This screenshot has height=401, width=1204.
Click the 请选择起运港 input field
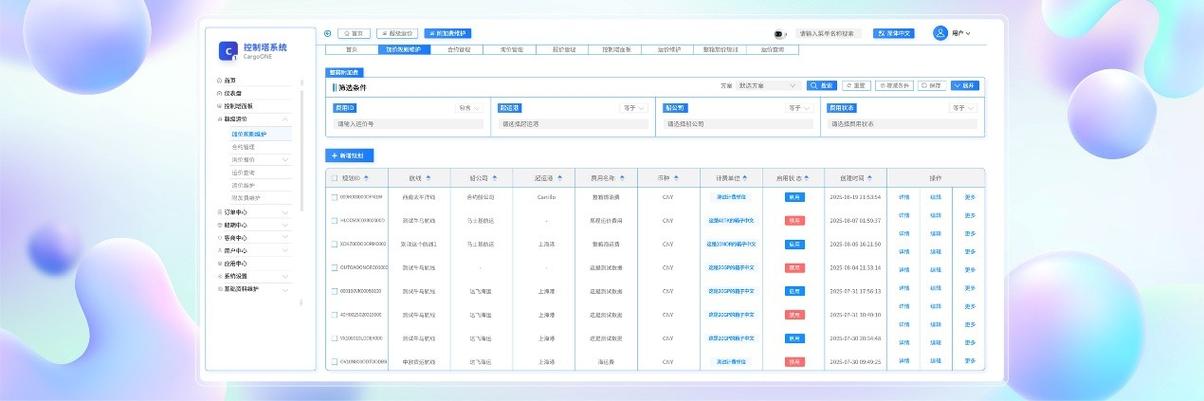tap(572, 124)
